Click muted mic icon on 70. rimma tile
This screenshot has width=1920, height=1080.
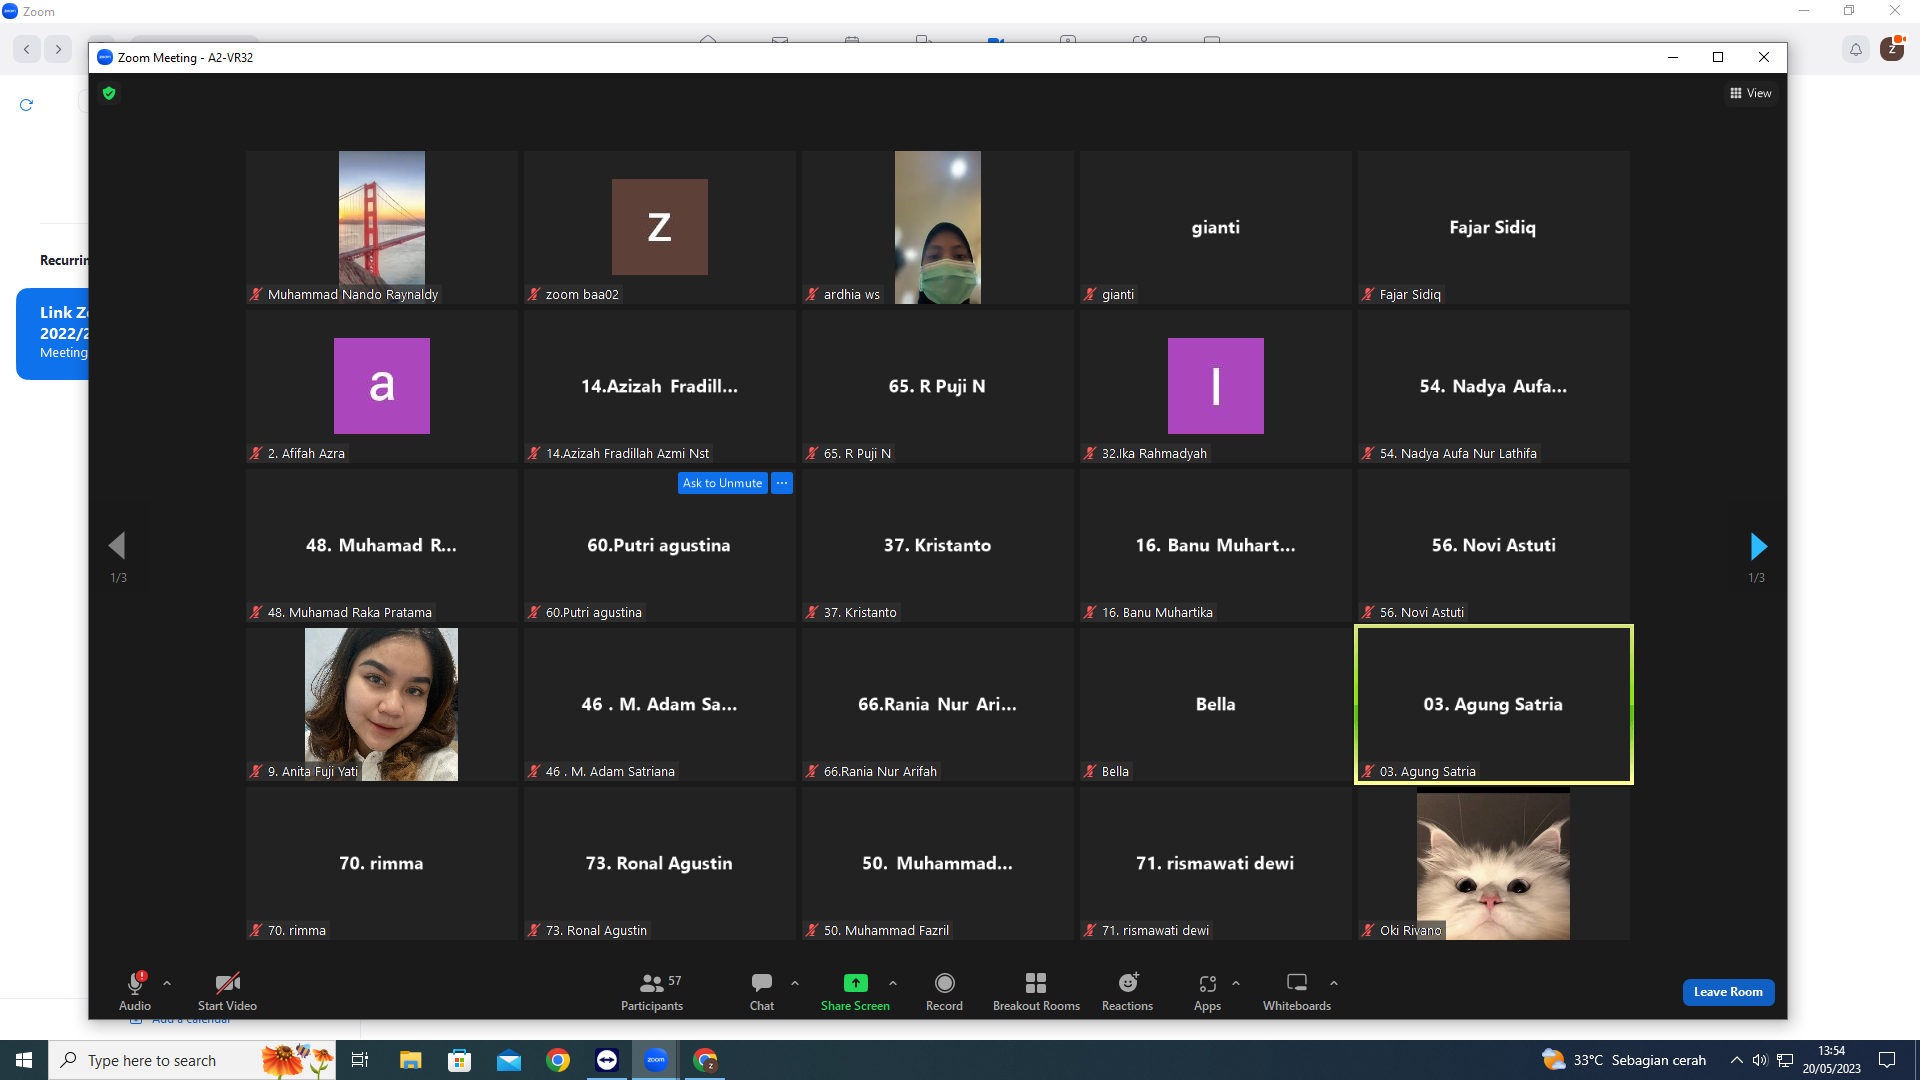[256, 930]
